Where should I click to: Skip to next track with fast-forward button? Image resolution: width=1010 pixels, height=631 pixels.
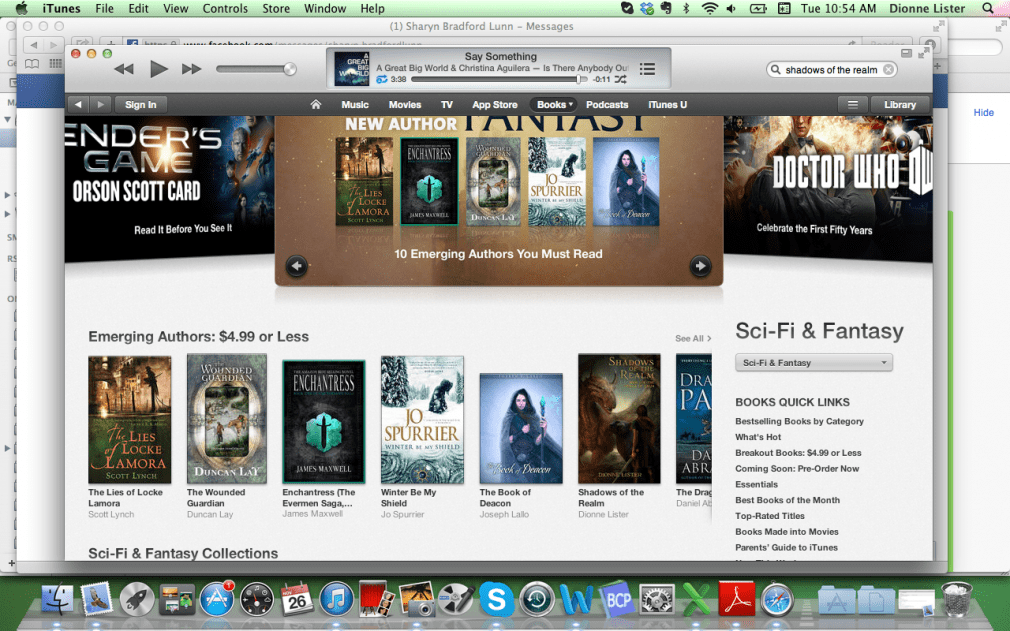coord(191,69)
